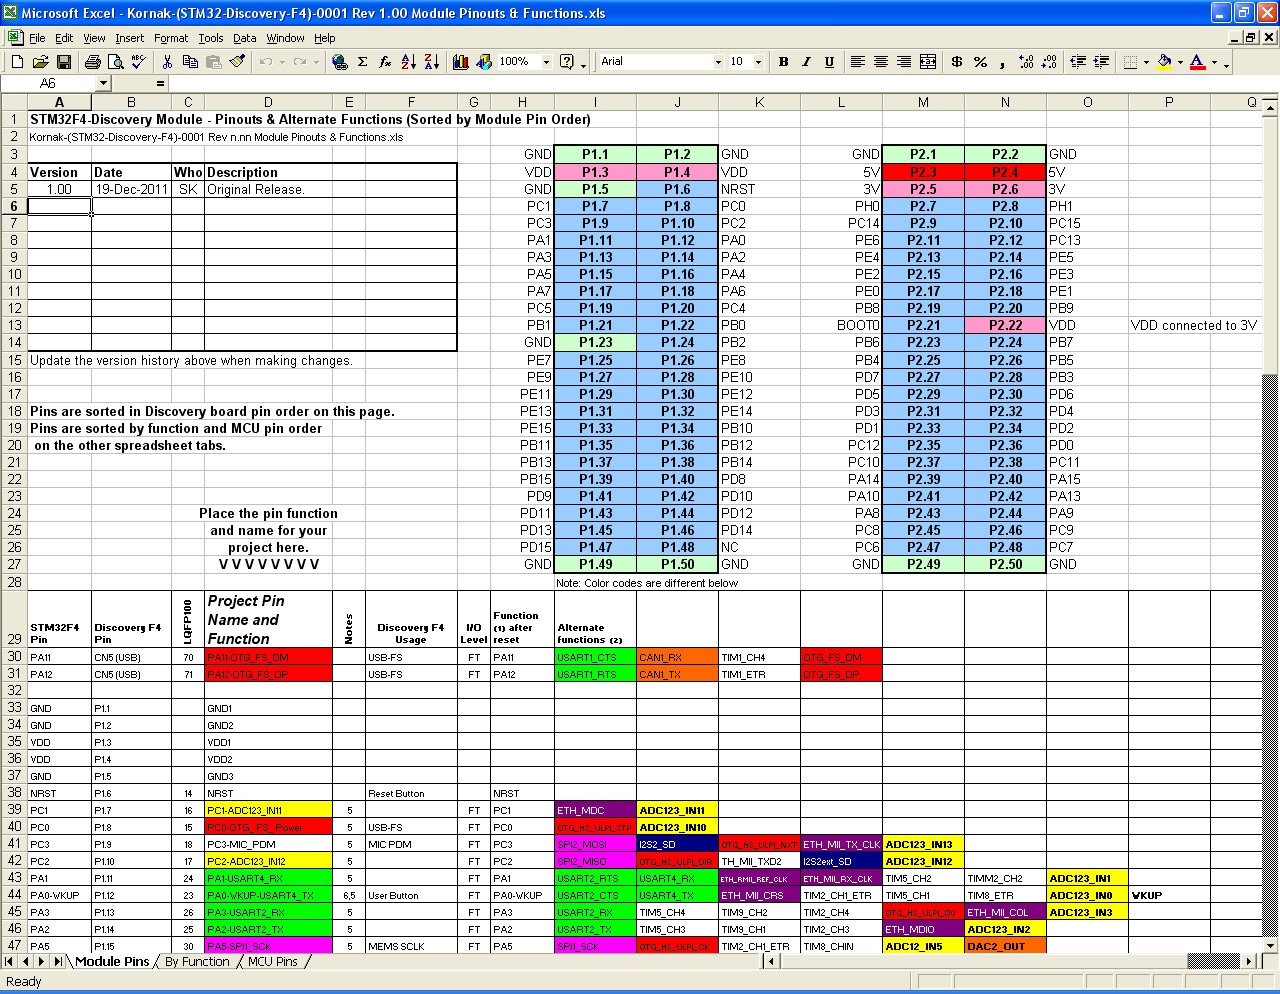Select the red P2.3 cell
The height and width of the screenshot is (994, 1280).
click(x=923, y=172)
